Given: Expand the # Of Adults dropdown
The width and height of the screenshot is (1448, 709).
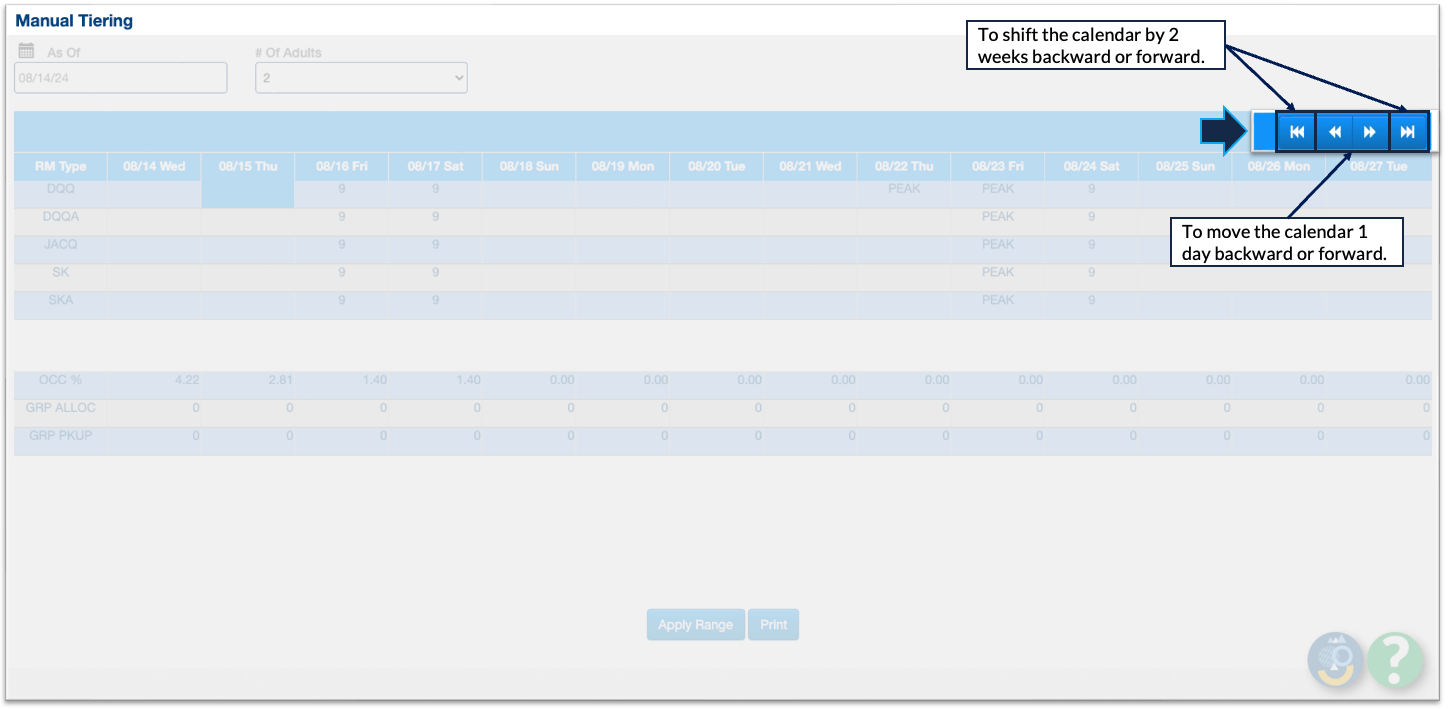Looking at the screenshot, I should coord(361,78).
